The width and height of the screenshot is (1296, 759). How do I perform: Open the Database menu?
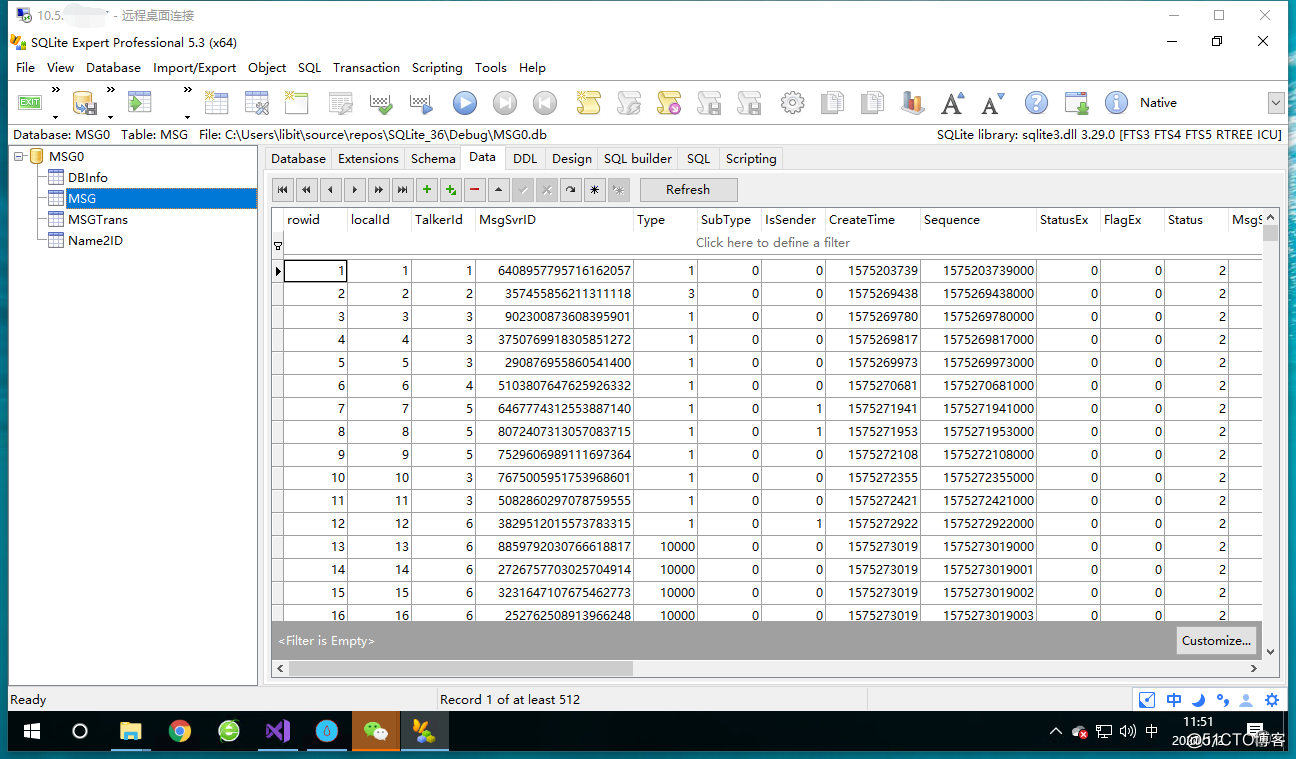pyautogui.click(x=113, y=68)
